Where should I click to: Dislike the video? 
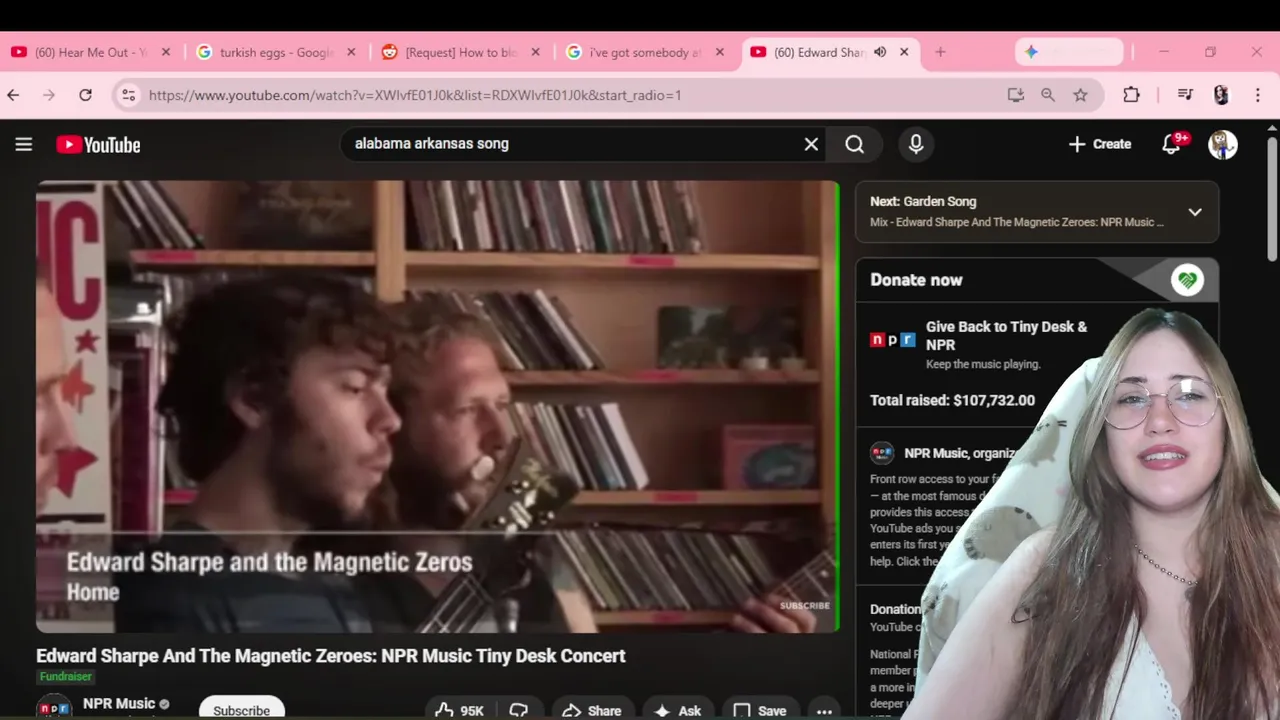pos(519,710)
